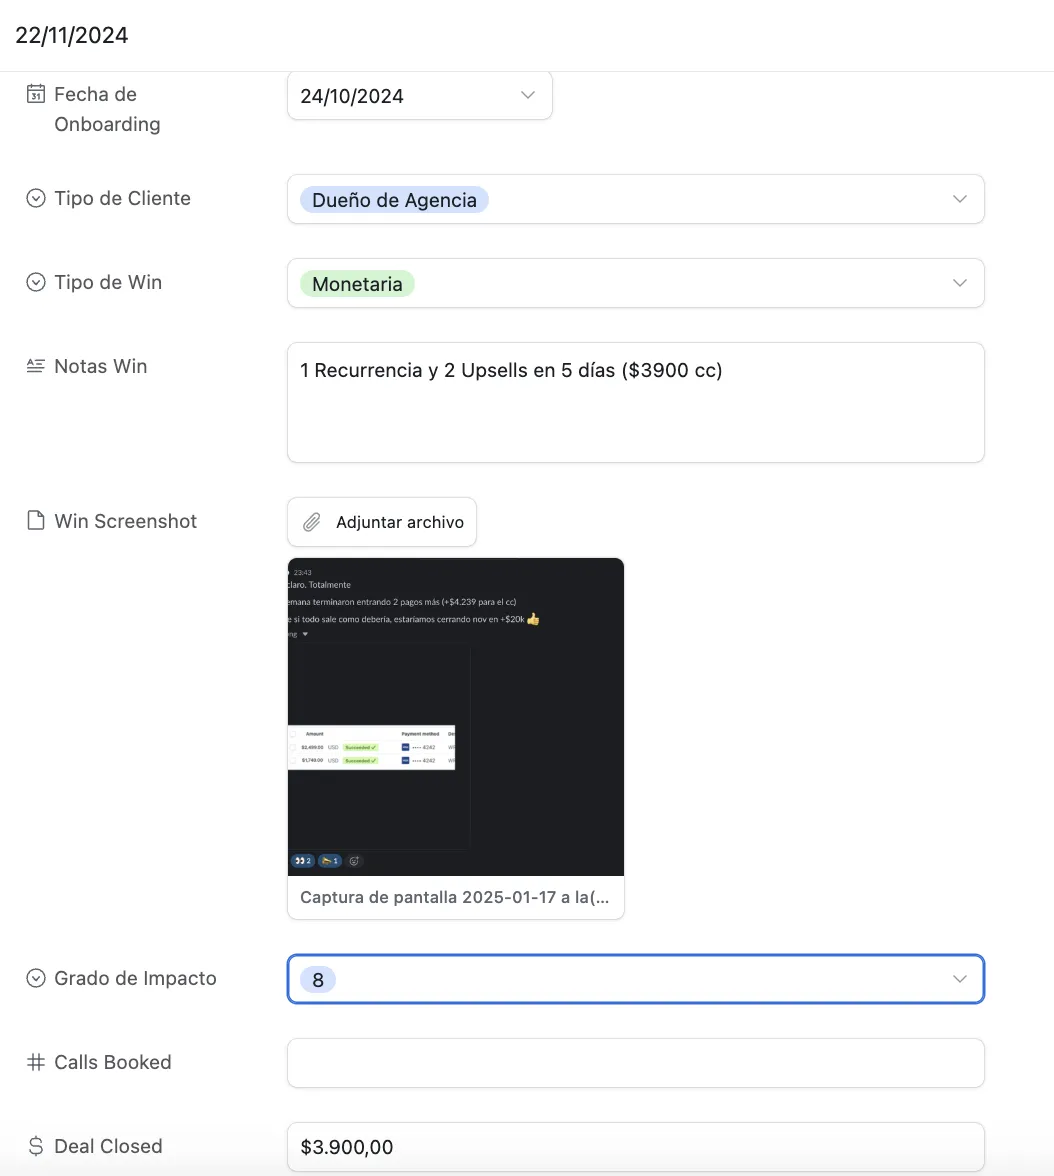Expand the Grado de Impacto dropdown chevron

click(x=959, y=979)
